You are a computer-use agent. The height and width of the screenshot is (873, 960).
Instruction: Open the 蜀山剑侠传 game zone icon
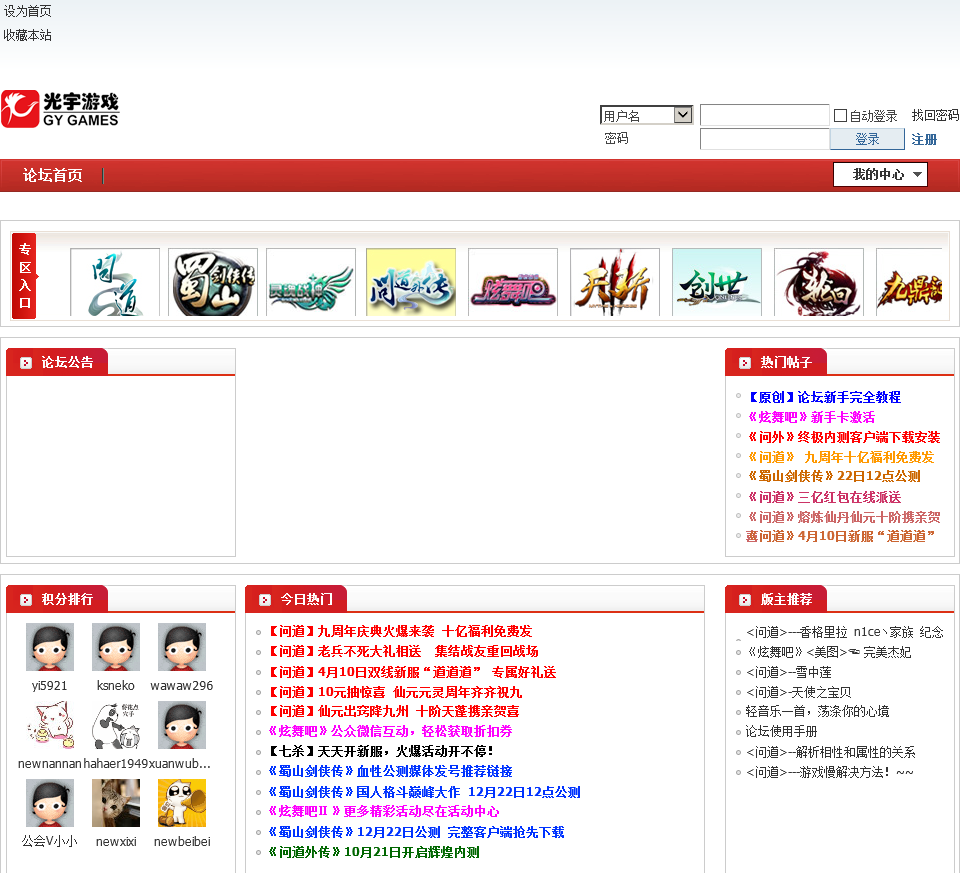pyautogui.click(x=213, y=282)
